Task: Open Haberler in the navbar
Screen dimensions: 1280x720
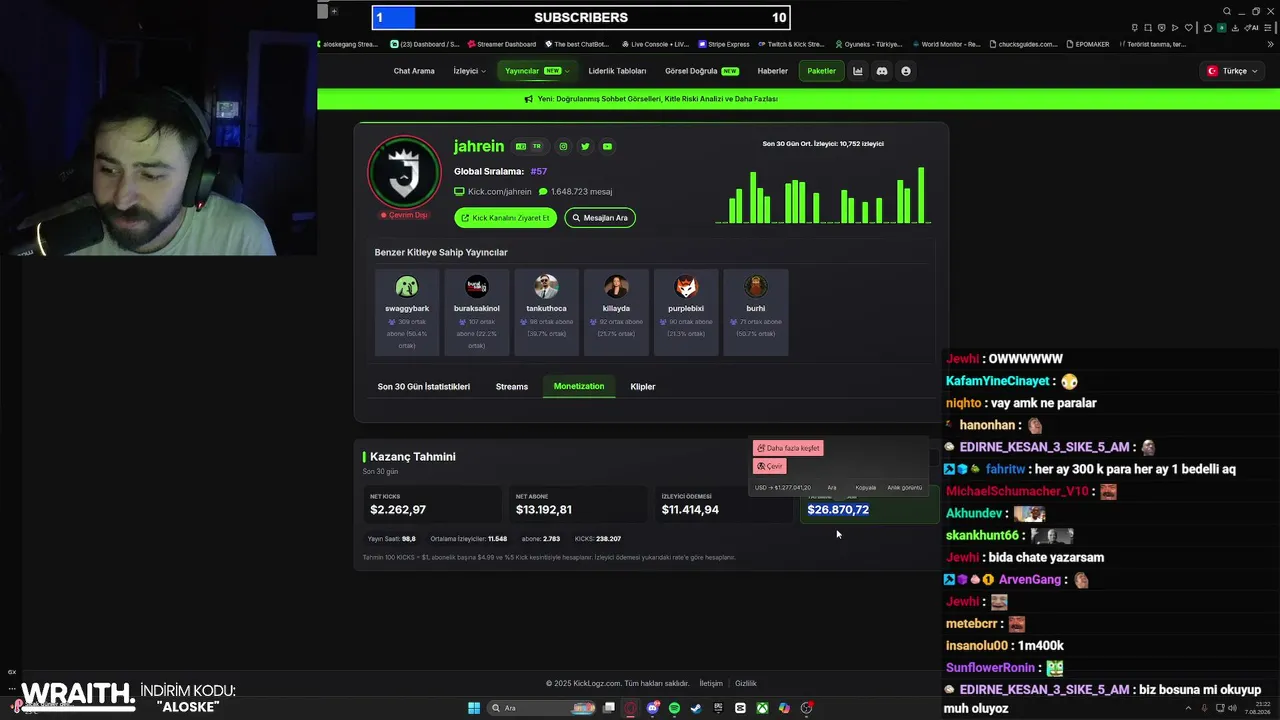Action: click(x=772, y=71)
